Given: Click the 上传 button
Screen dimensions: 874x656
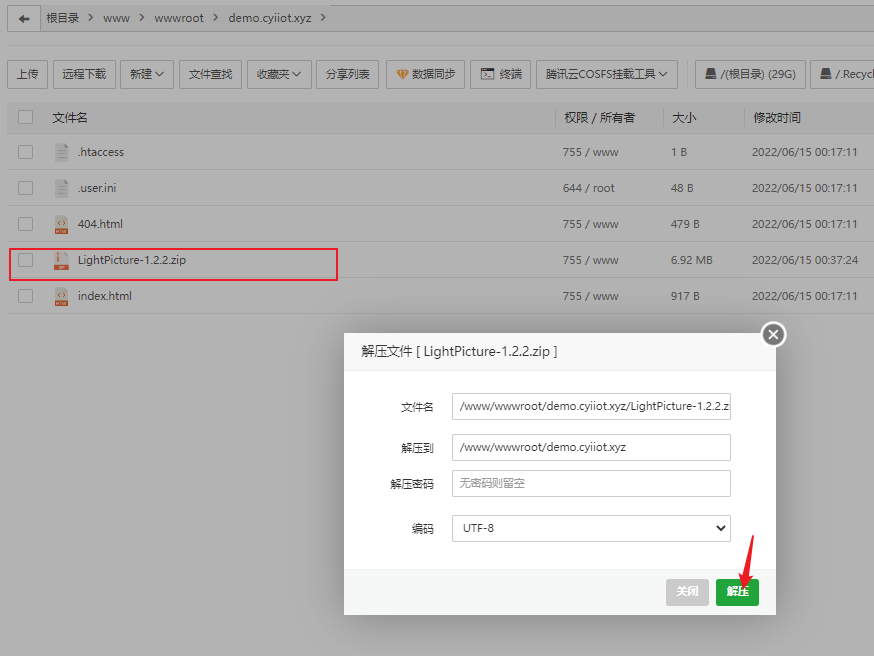Looking at the screenshot, I should pos(27,74).
